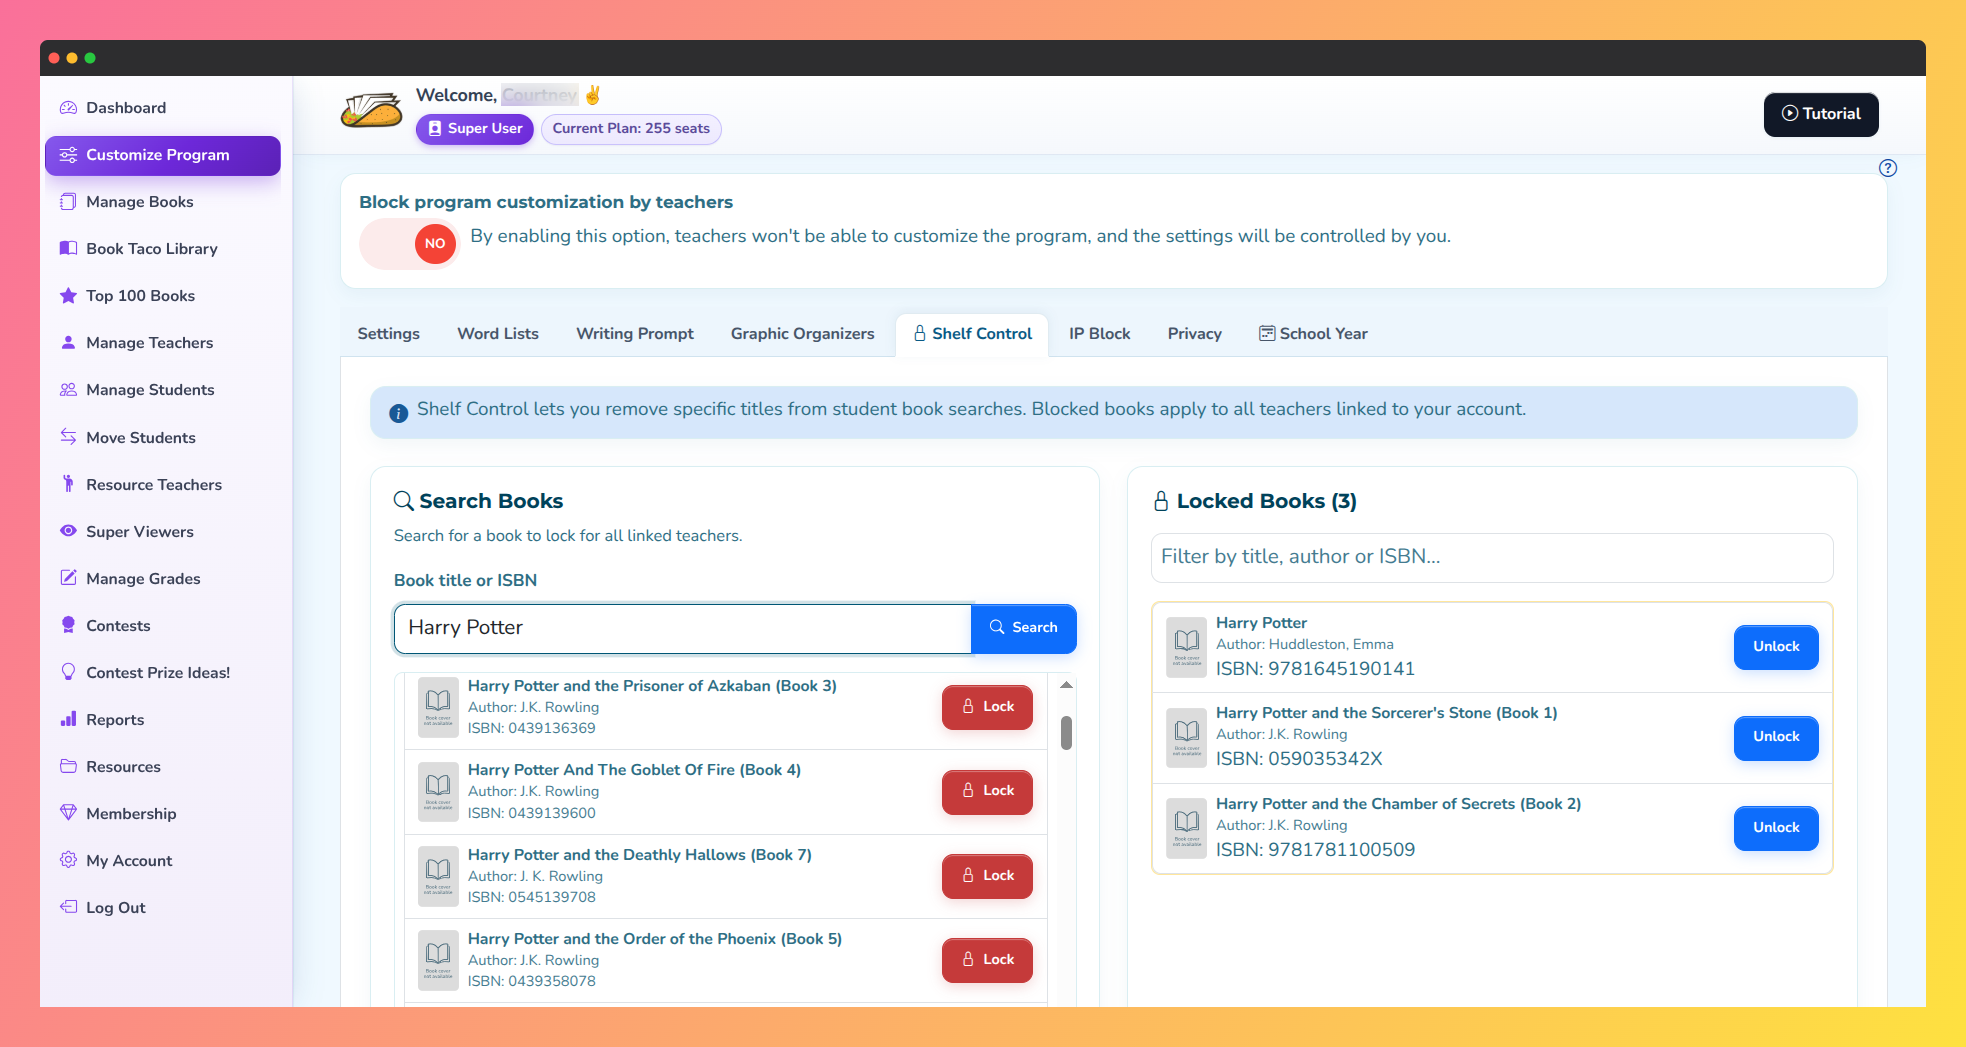This screenshot has width=1966, height=1047.
Task: Toggle Block program customization switch
Action: point(409,243)
